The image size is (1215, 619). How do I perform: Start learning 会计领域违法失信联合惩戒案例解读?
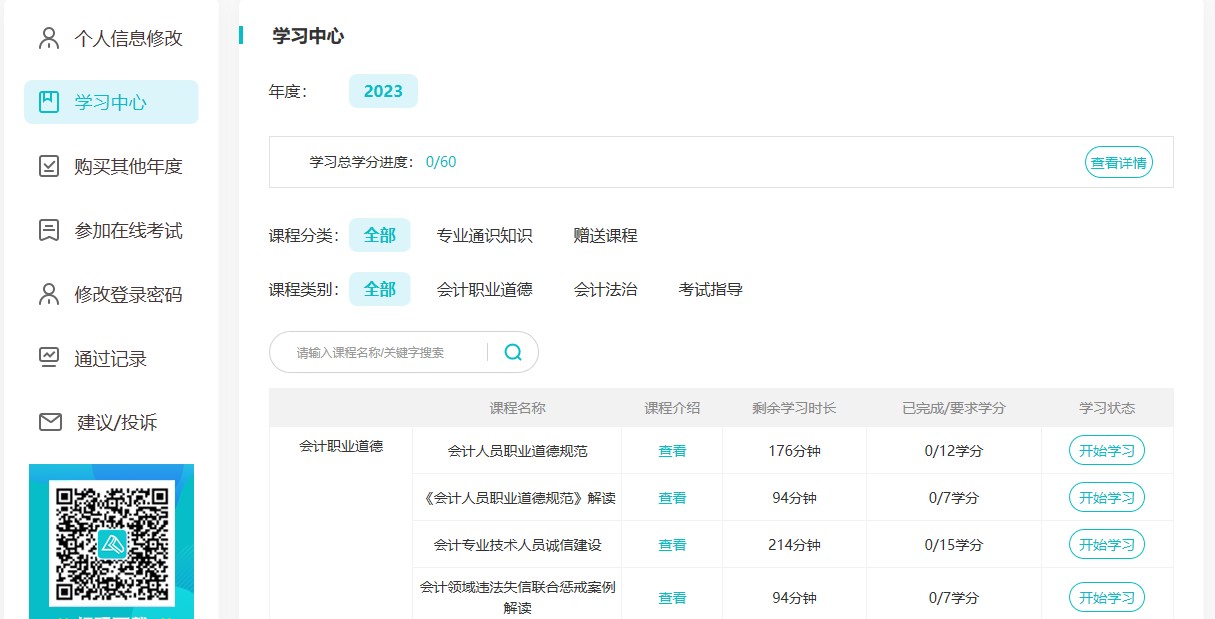[x=1107, y=598]
